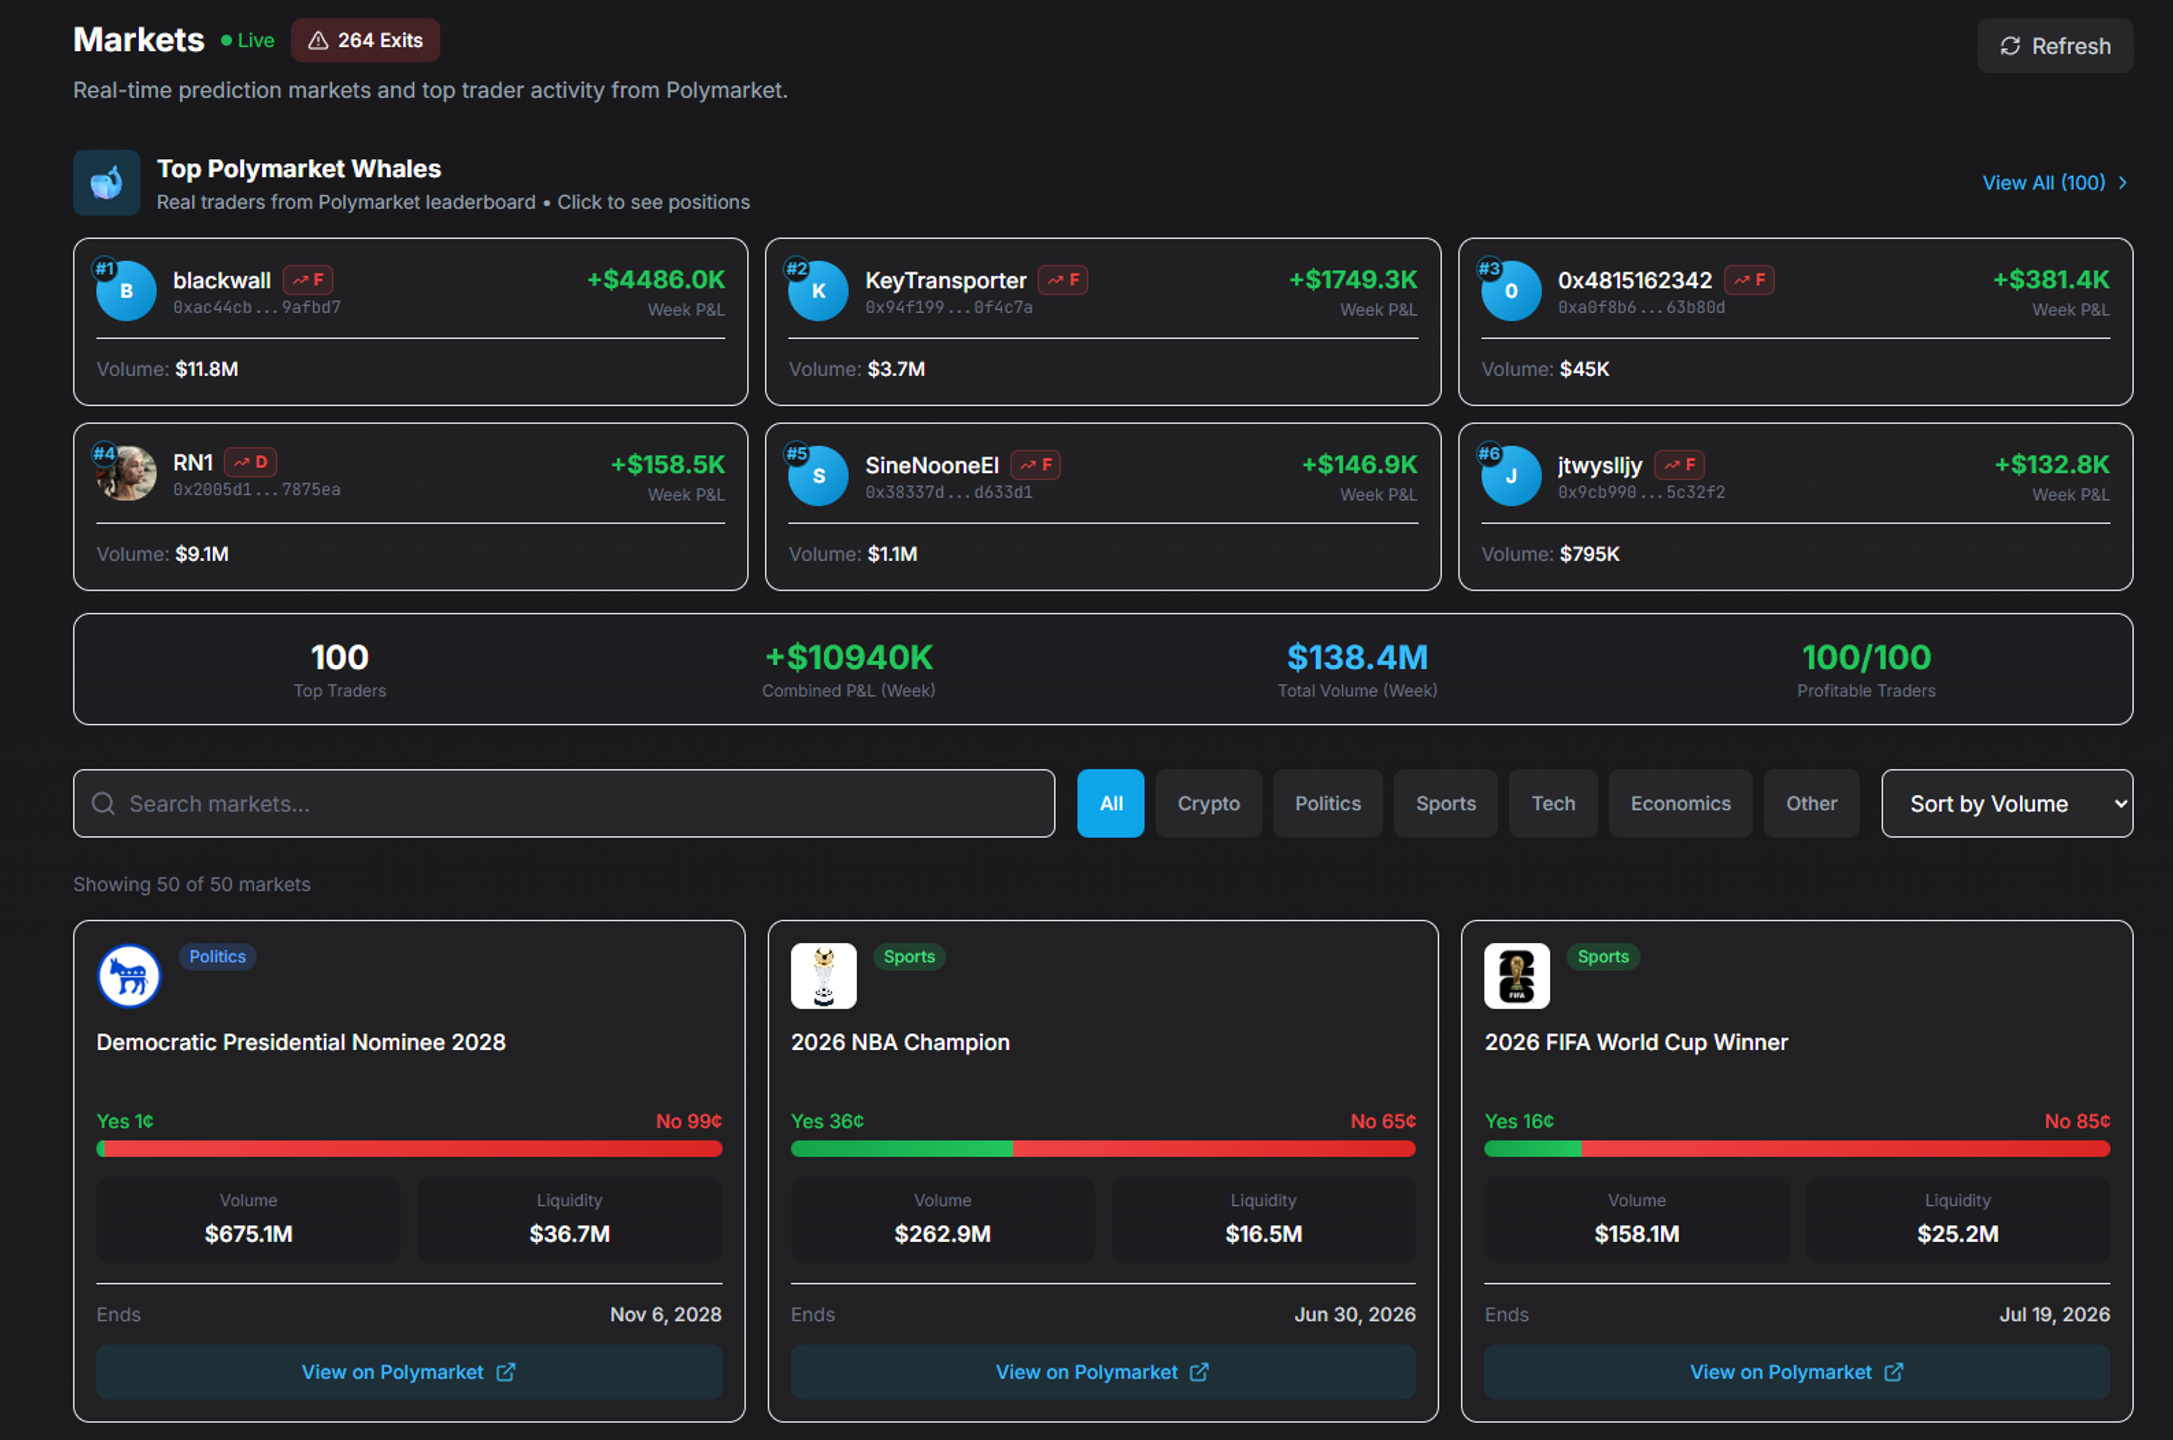2173x1440 pixels.
Task: Toggle the Economics category filter
Action: point(1680,803)
